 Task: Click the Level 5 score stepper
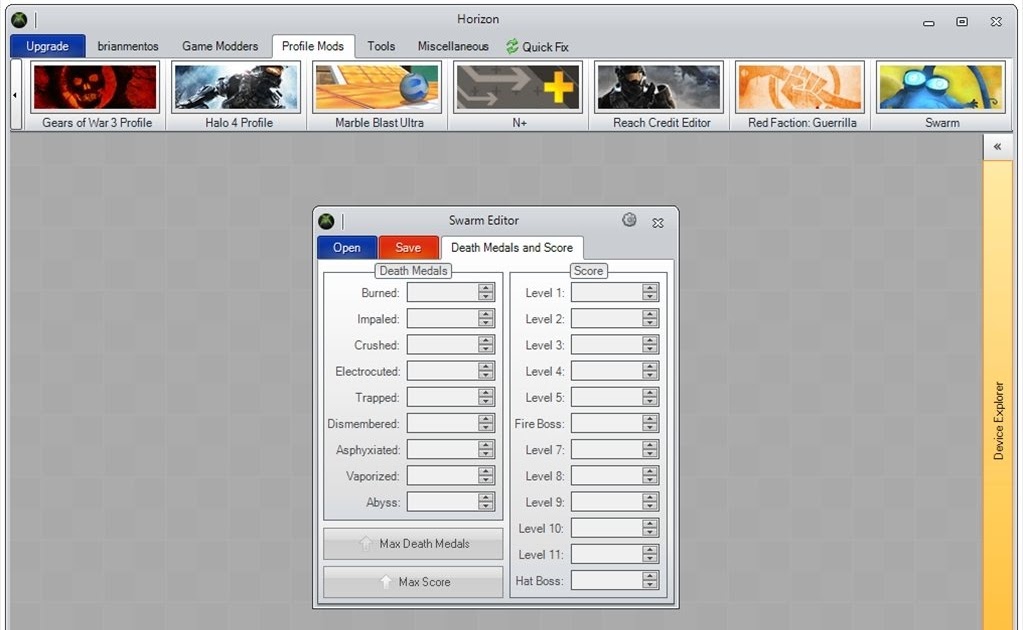[x=650, y=397]
